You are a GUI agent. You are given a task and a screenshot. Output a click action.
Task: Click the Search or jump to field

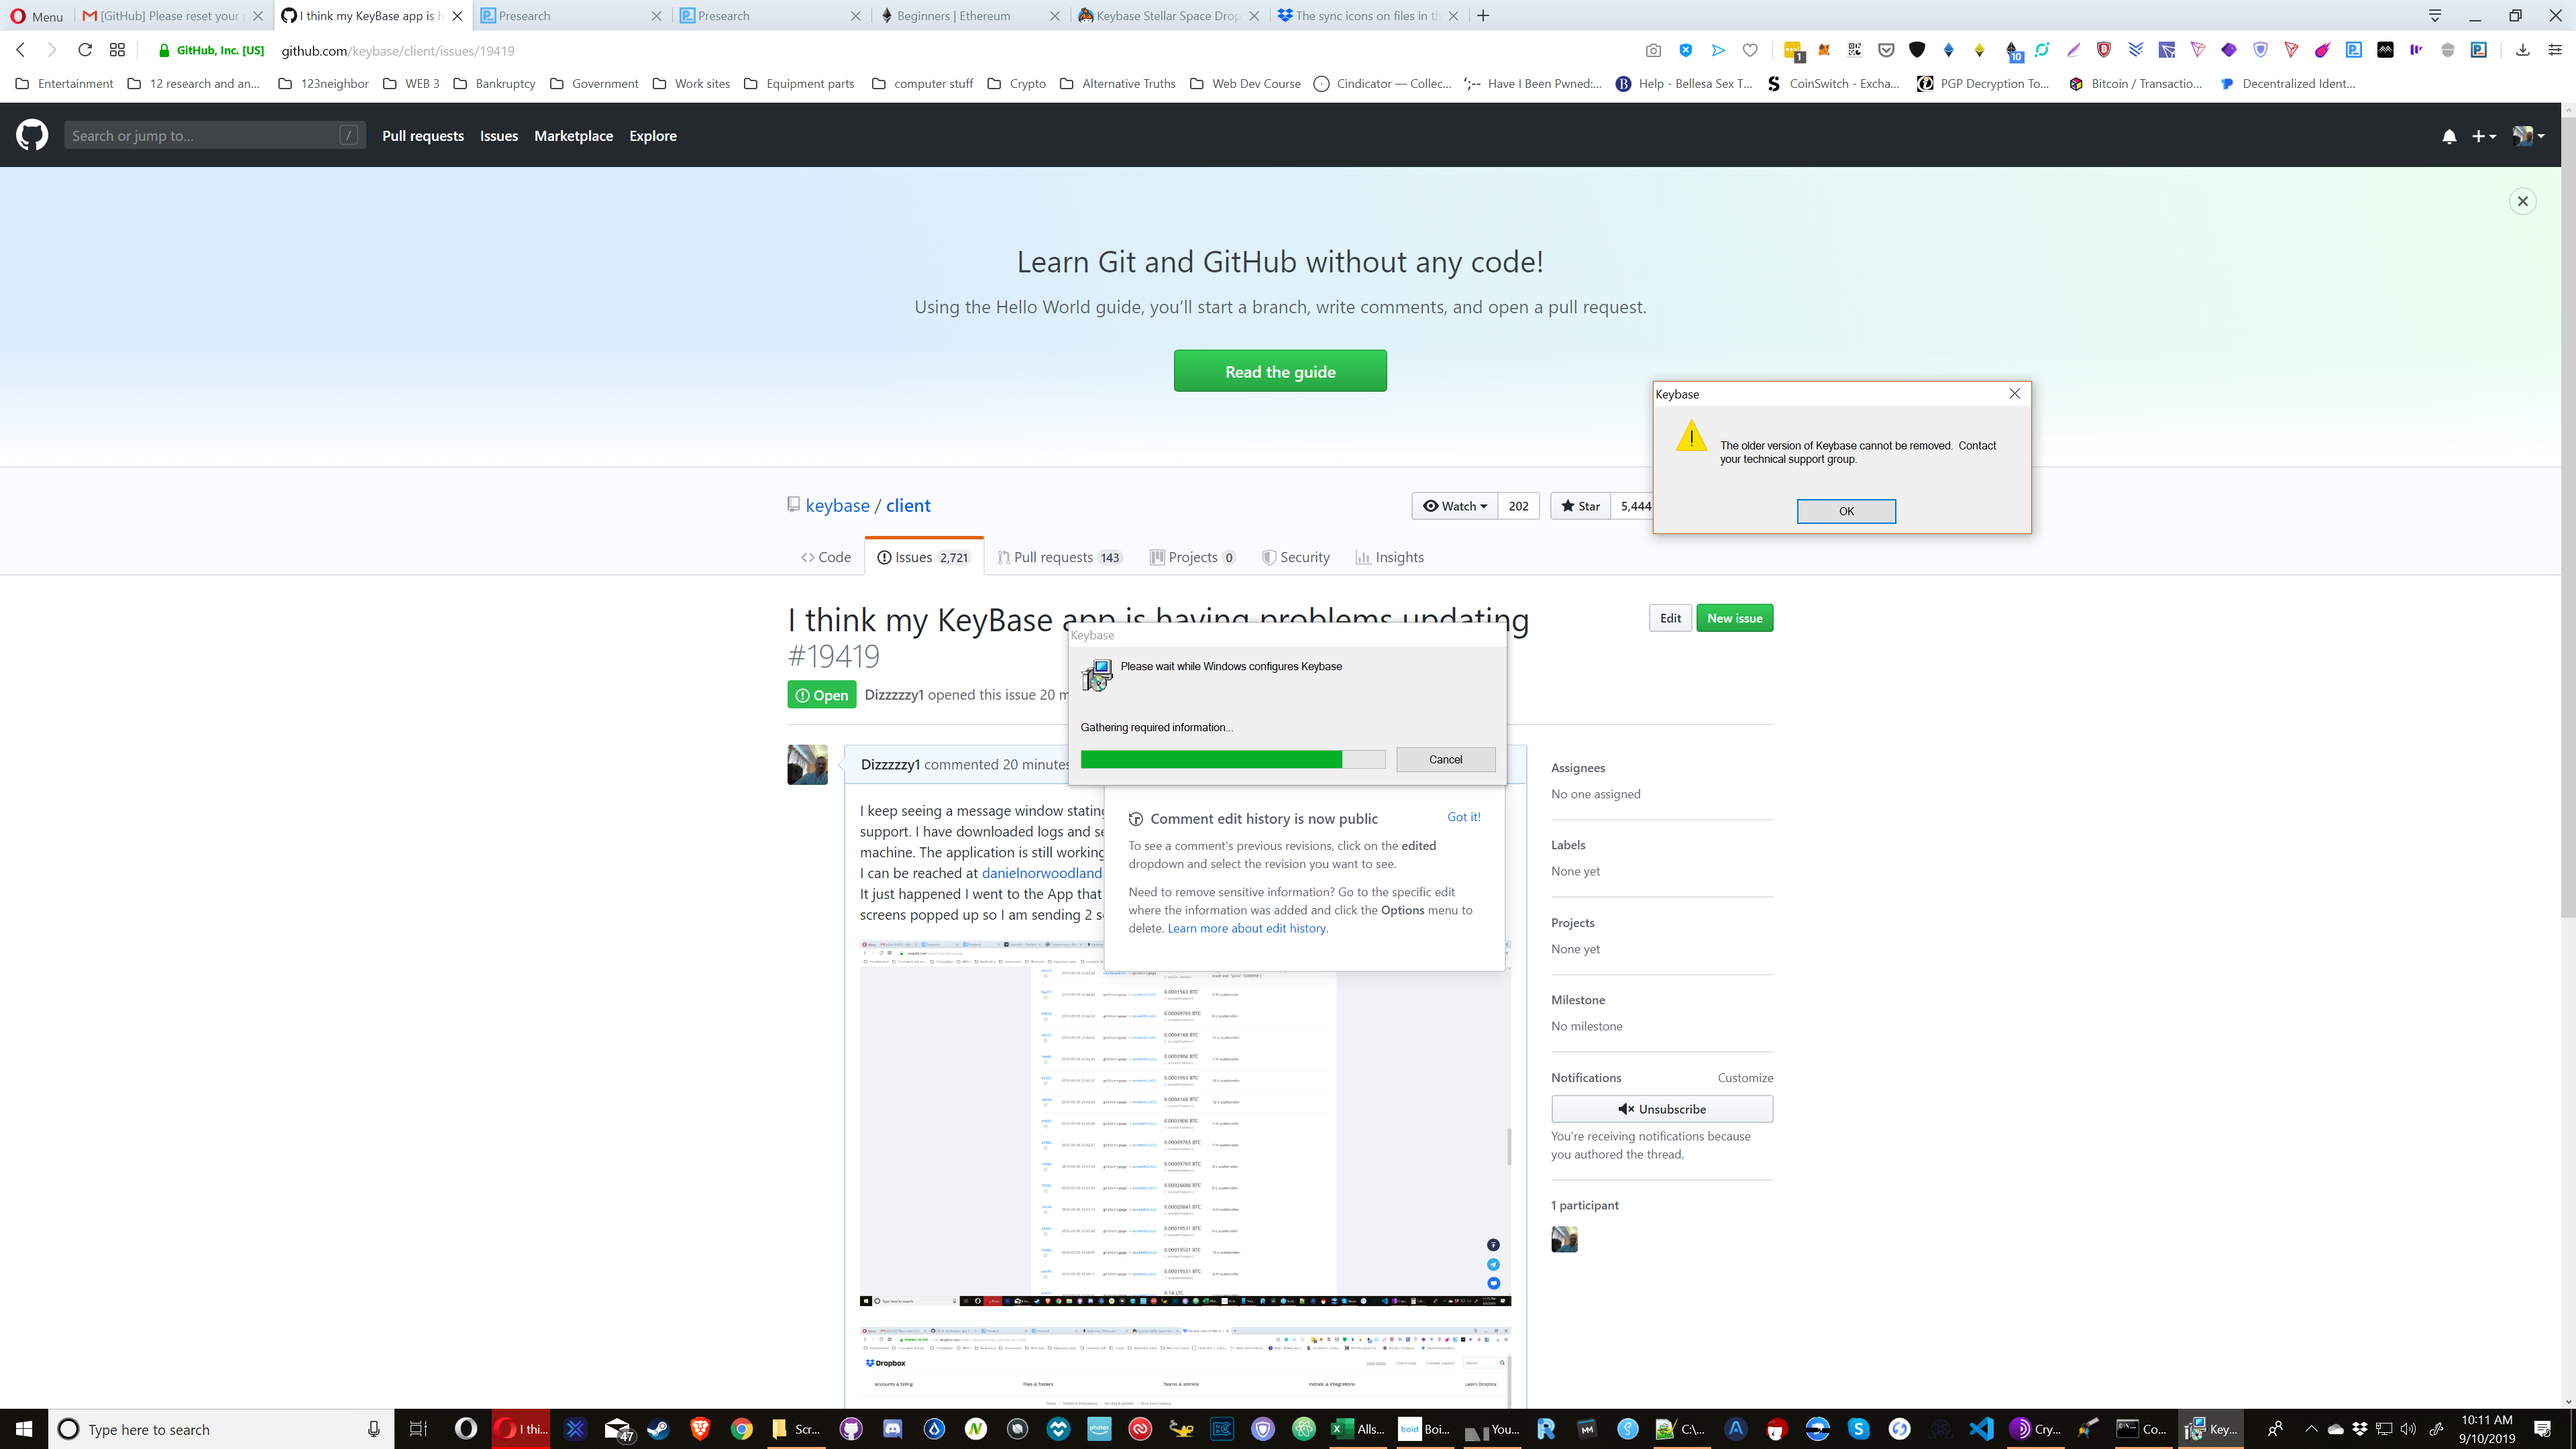pyautogui.click(x=215, y=135)
